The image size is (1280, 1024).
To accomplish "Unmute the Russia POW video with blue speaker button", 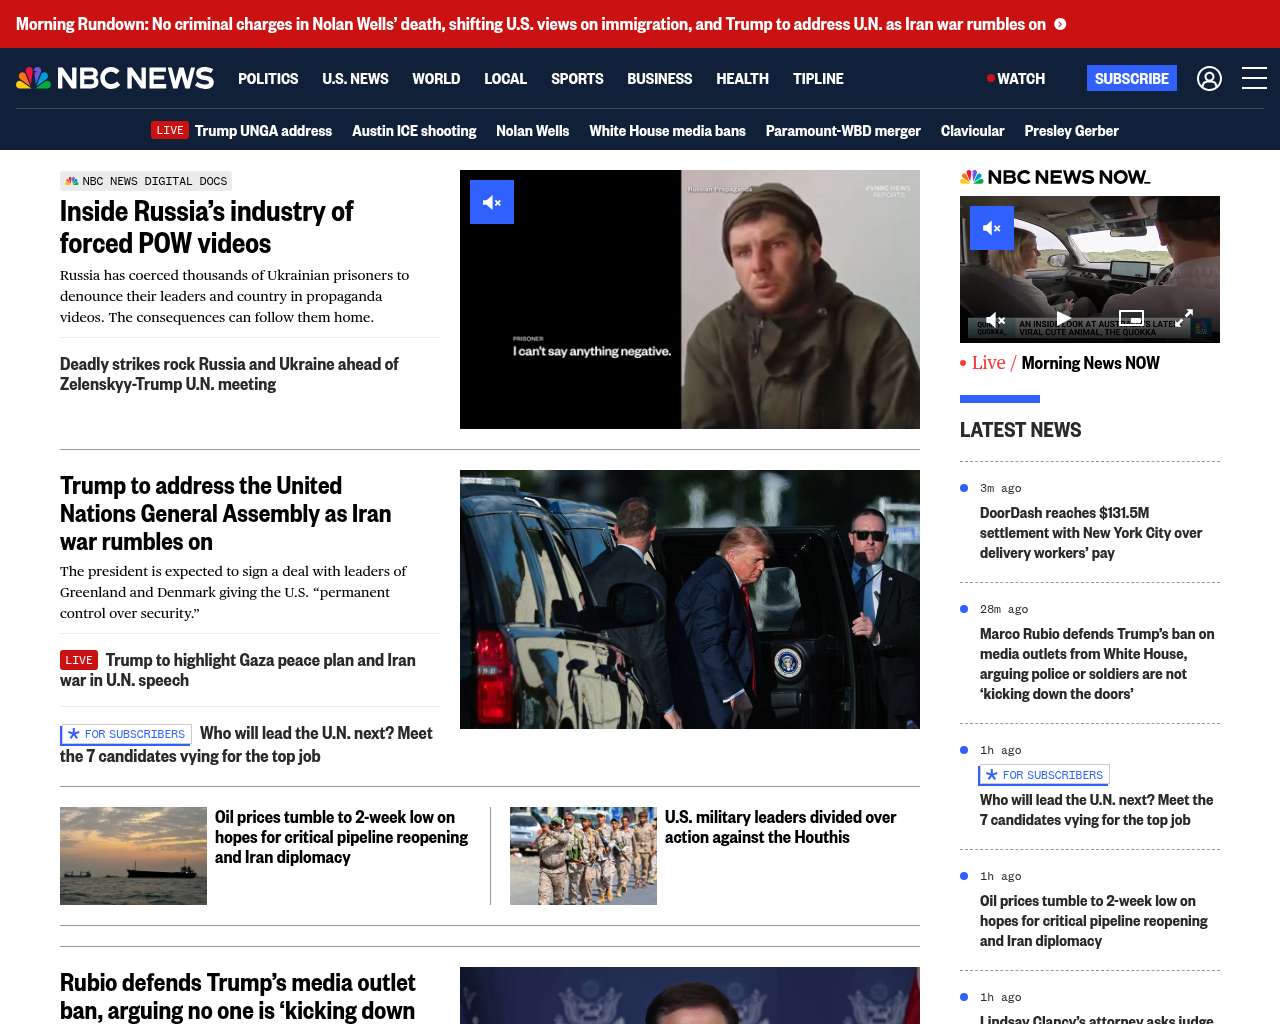I will click(x=492, y=202).
